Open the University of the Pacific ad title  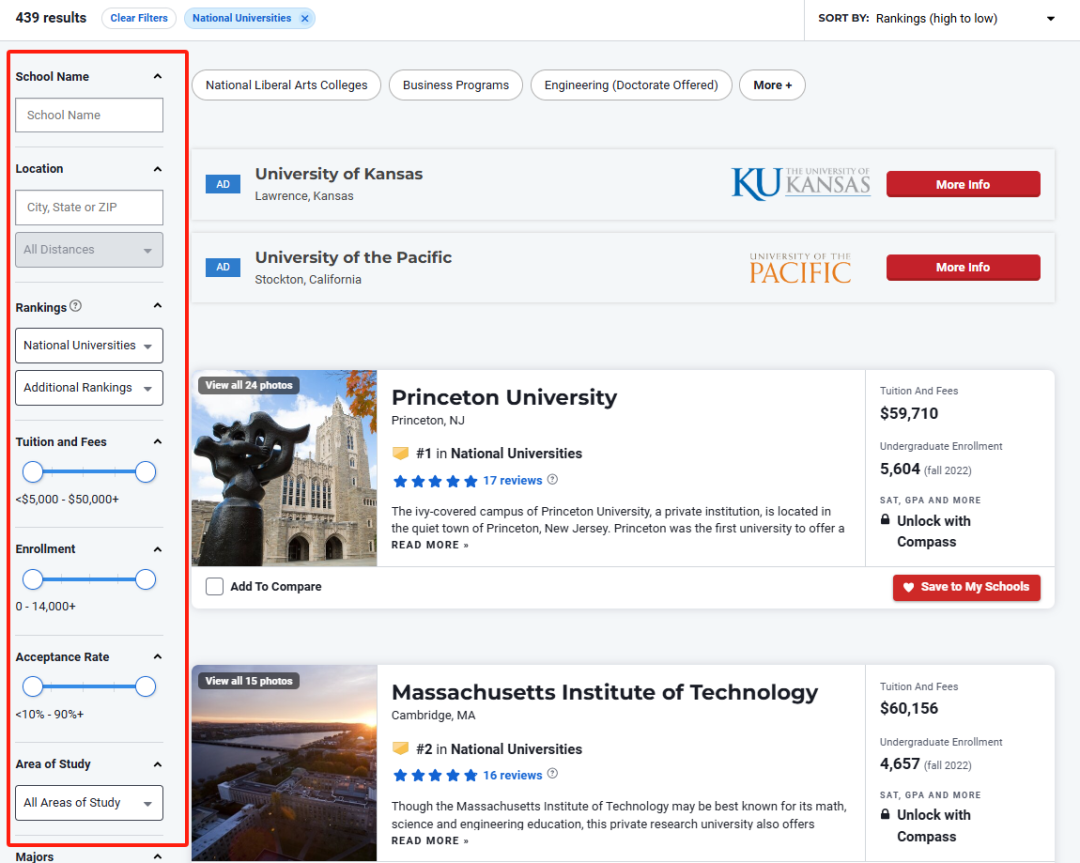353,258
